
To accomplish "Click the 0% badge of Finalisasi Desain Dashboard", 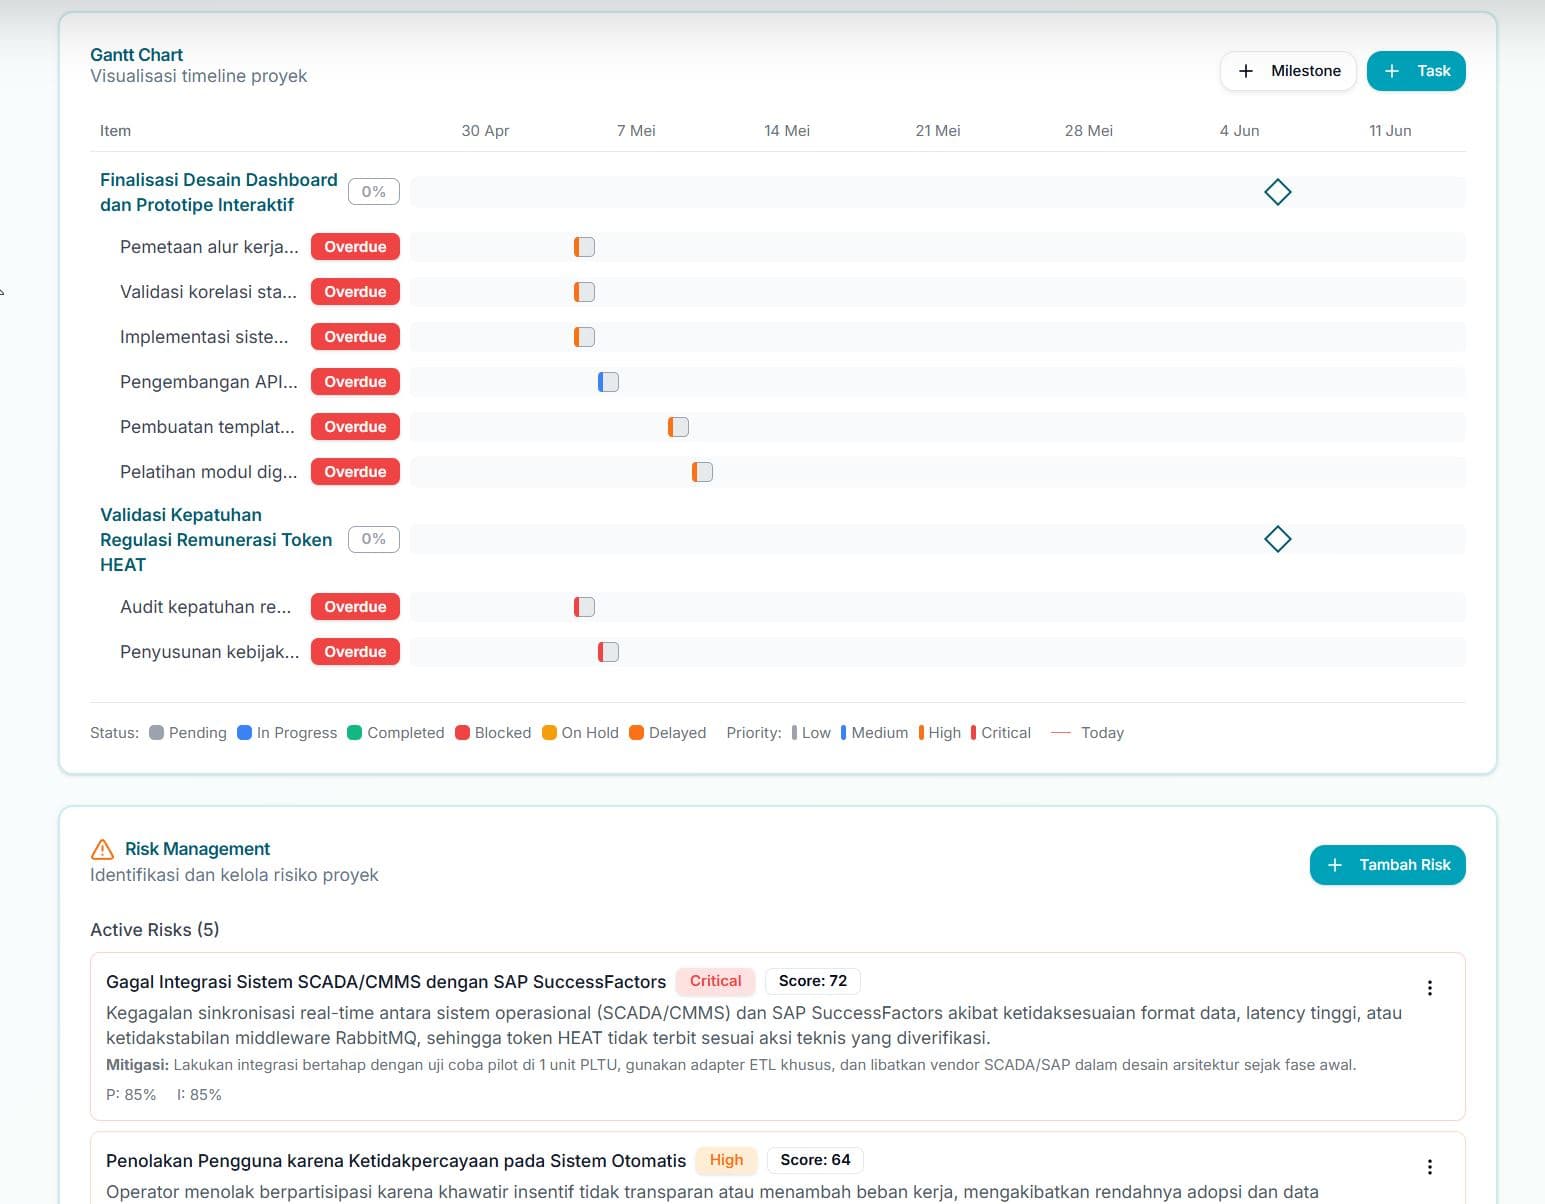I will click(374, 192).
